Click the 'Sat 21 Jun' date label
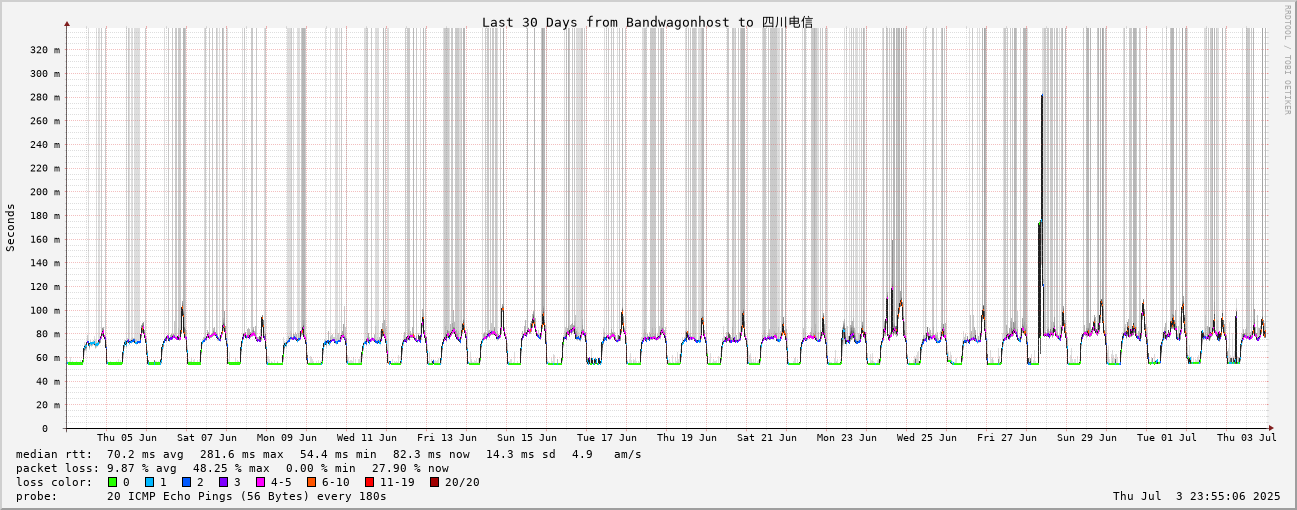The width and height of the screenshot is (1297, 510). pos(767,438)
